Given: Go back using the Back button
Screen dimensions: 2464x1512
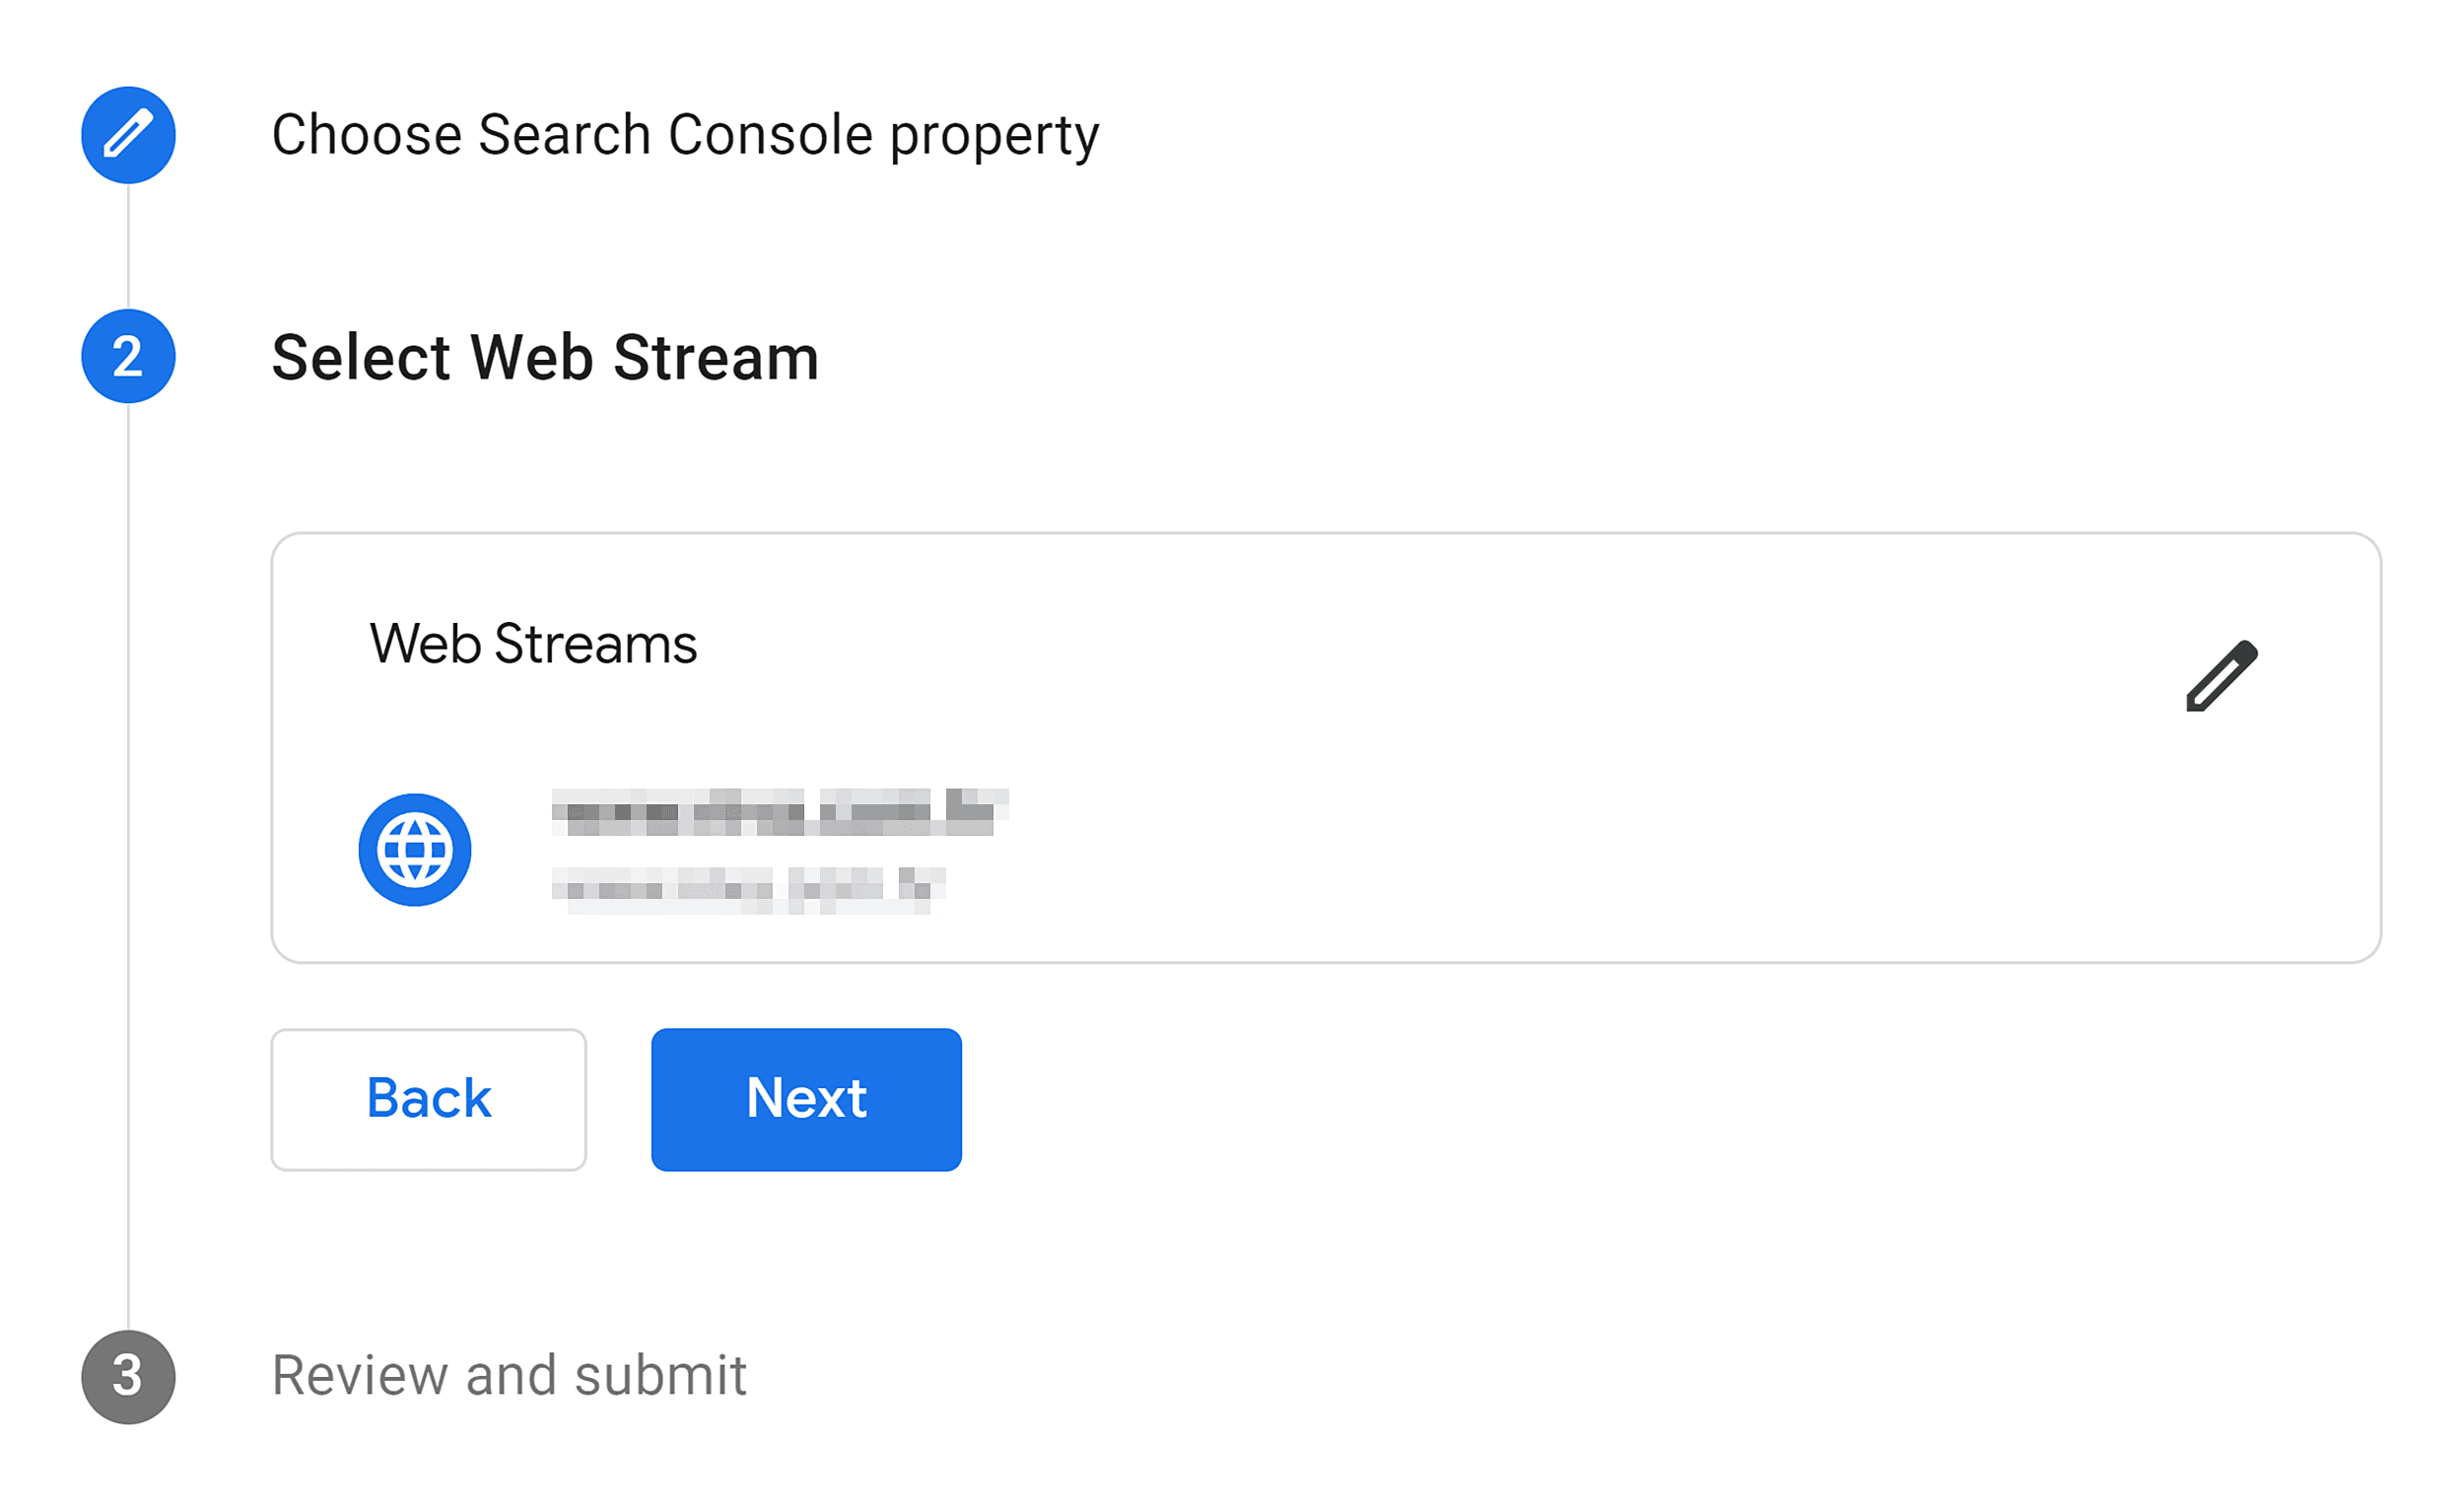Looking at the screenshot, I should [x=428, y=1100].
